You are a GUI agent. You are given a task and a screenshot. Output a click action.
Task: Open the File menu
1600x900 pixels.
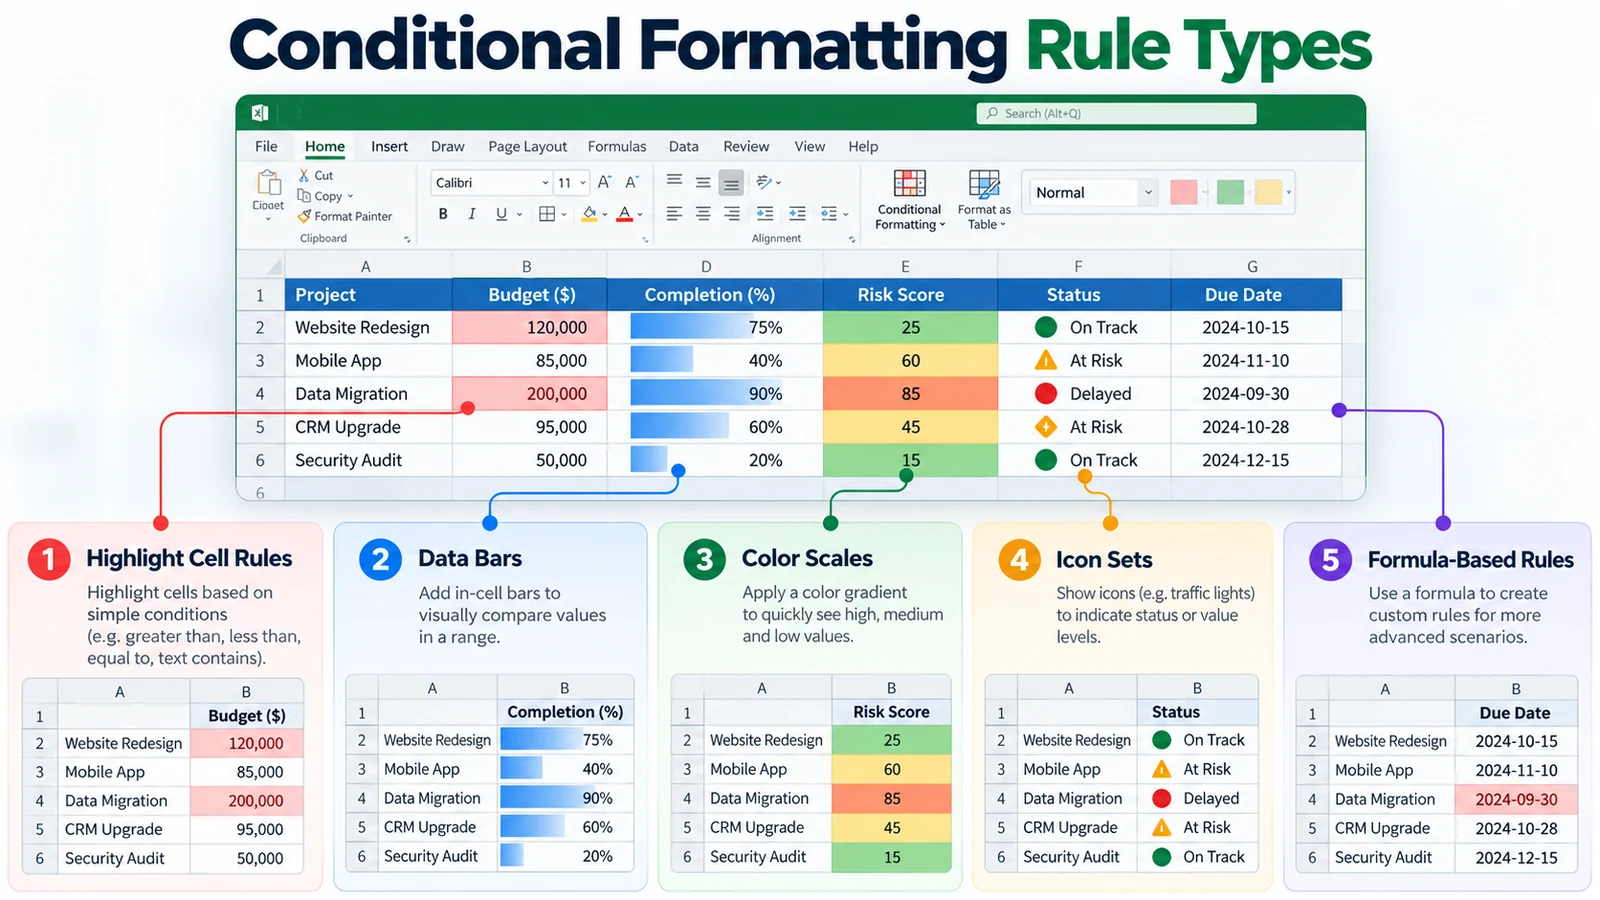tap(266, 146)
